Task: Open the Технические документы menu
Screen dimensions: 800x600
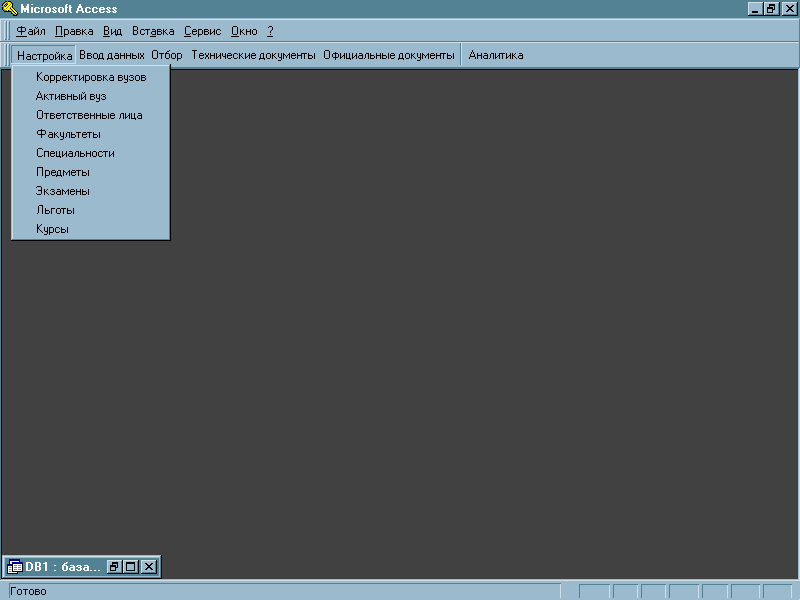Action: click(x=253, y=55)
